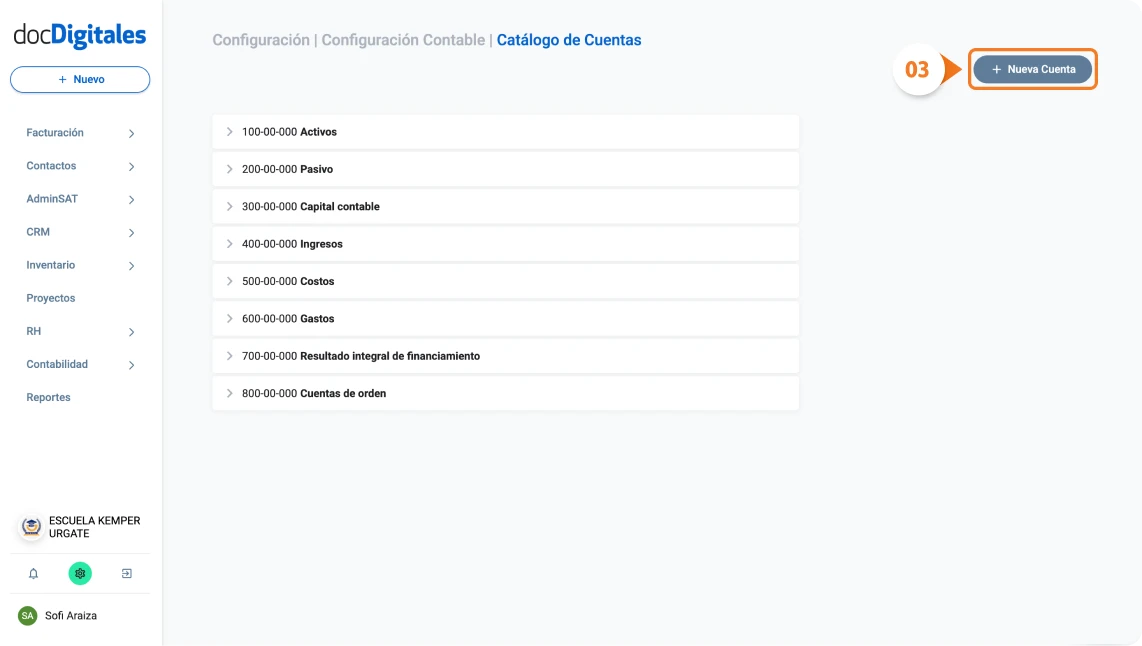Select Reportes in the sidebar
This screenshot has height=646, width=1142.
[48, 397]
